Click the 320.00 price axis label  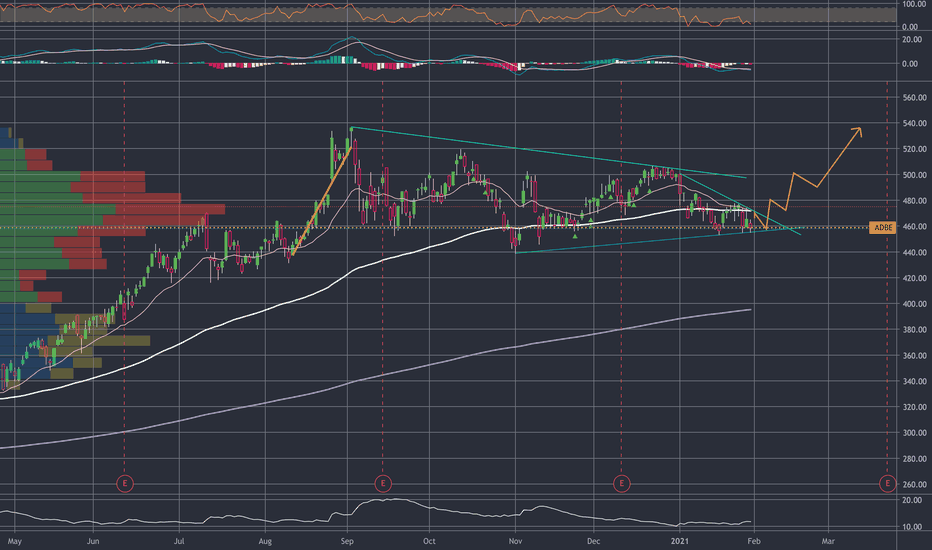pyautogui.click(x=914, y=407)
